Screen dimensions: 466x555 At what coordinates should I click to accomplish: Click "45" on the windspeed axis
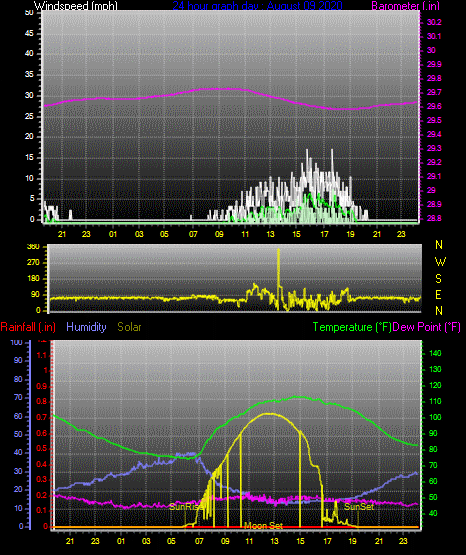[x=29, y=34]
